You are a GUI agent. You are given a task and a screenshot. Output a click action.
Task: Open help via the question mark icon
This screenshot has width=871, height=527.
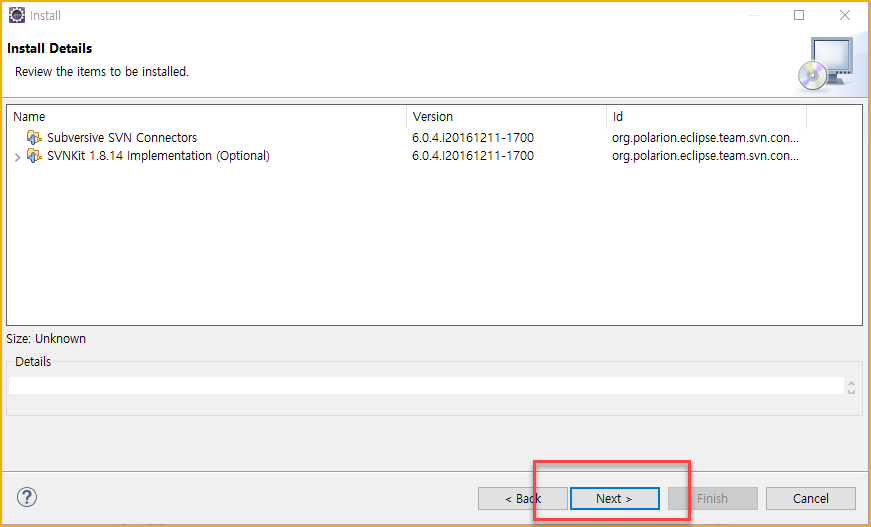(x=27, y=497)
